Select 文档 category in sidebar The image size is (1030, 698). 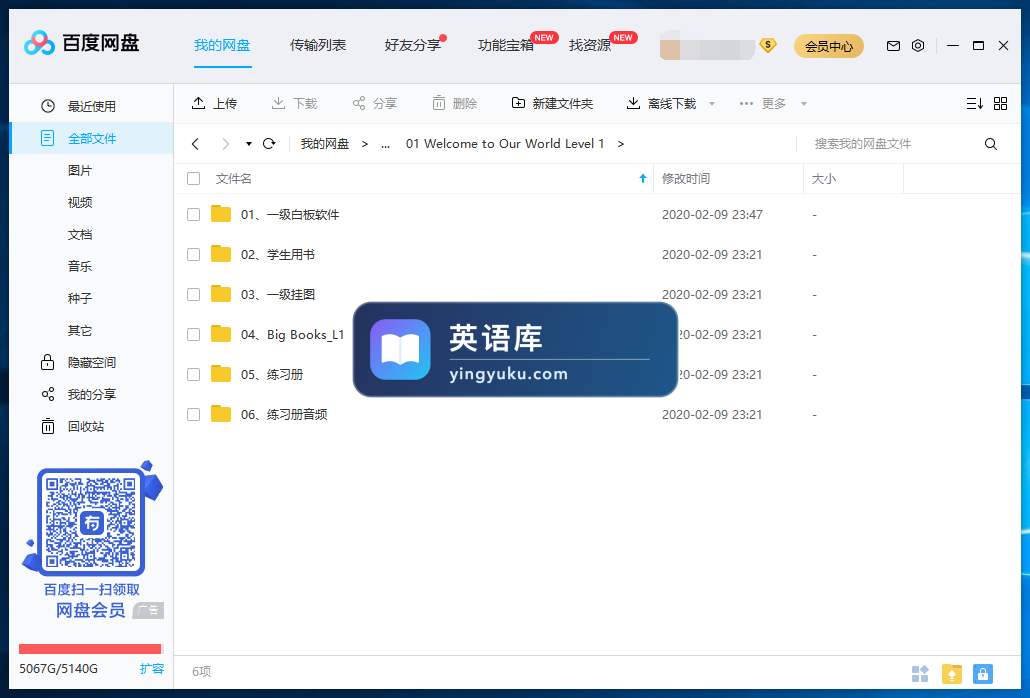[x=80, y=234]
